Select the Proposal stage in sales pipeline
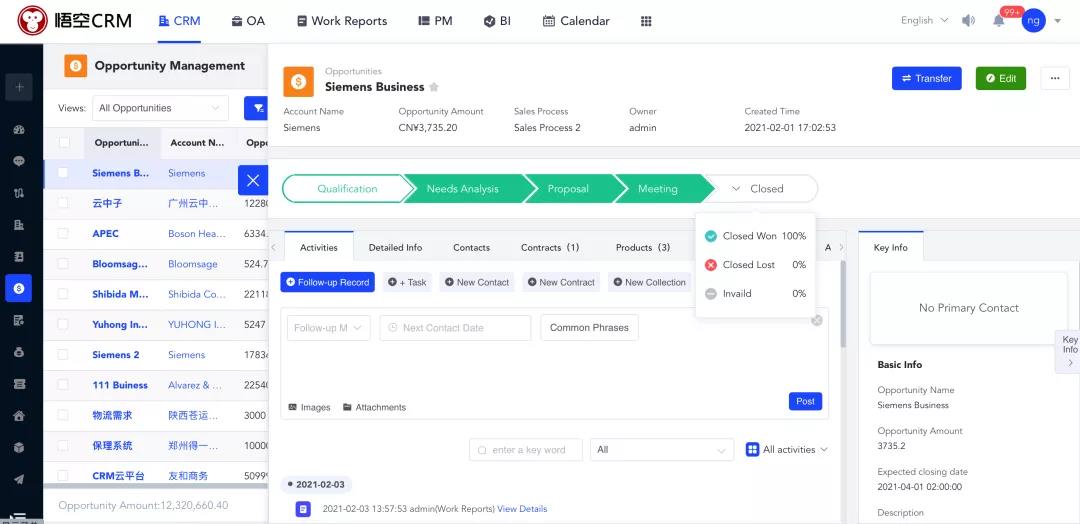Image resolution: width=1080 pixels, height=524 pixels. tap(568, 189)
